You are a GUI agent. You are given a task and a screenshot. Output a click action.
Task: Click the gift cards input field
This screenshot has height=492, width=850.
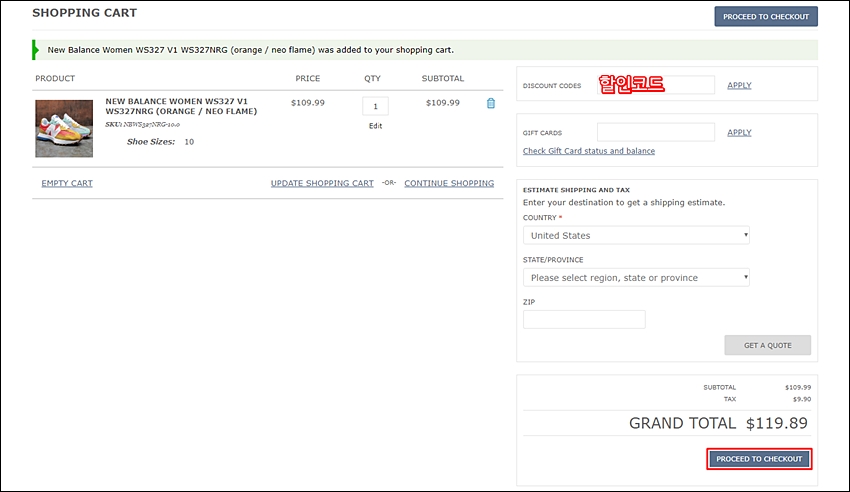pyautogui.click(x=655, y=132)
